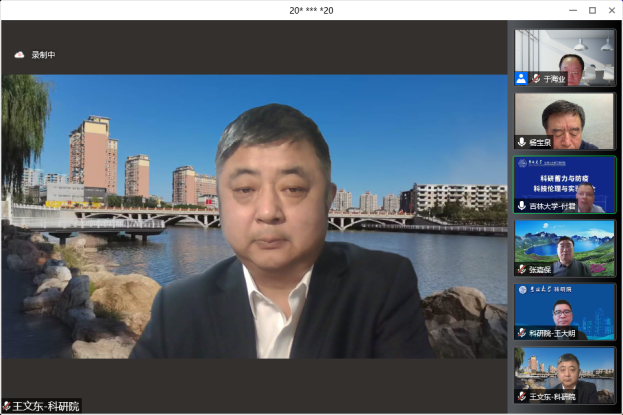Image resolution: width=623 pixels, height=415 pixels.
Task: Click the microphone icon beside 杨宝泉
Action: click(522, 142)
